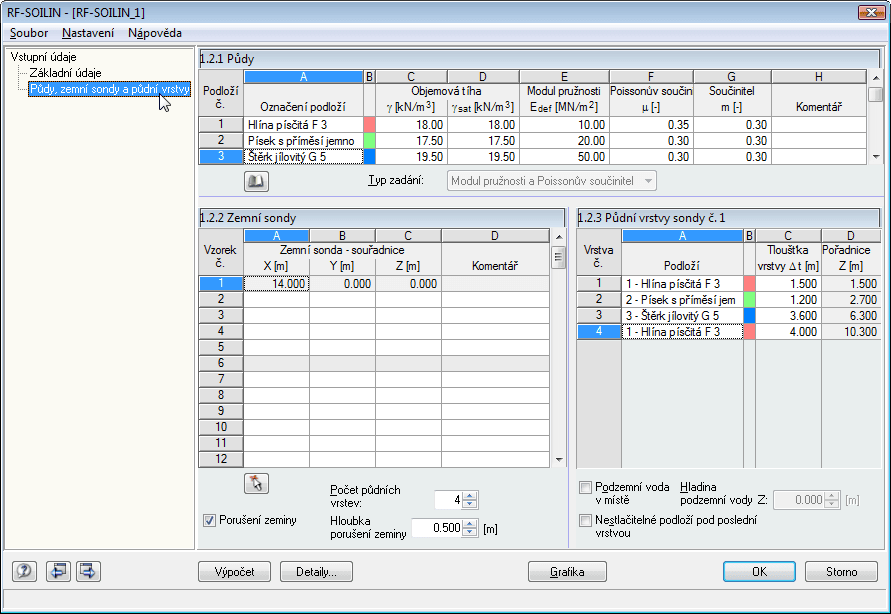The height and width of the screenshot is (614, 891).
Task: Select layer 4 Podloží cell Hlína písčitá
Action: tap(682, 331)
